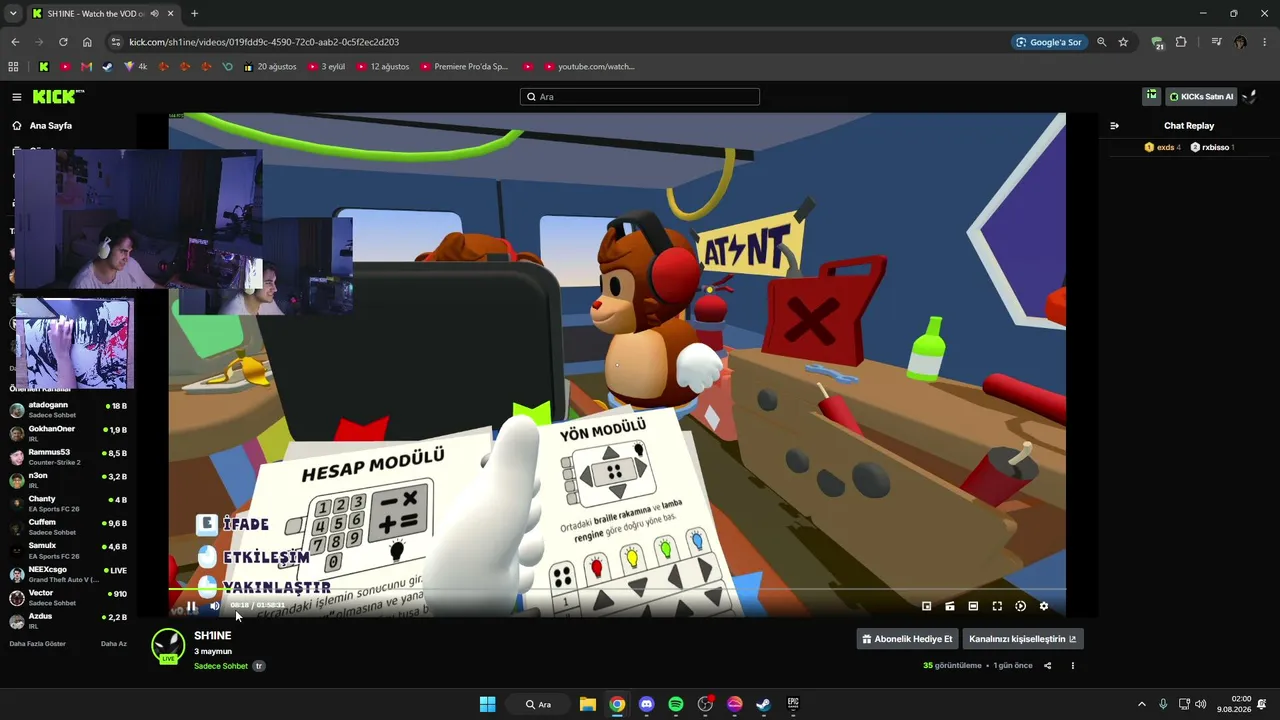The image size is (1280, 720).
Task: Open Cuffem channel in sidebar
Action: click(68, 527)
